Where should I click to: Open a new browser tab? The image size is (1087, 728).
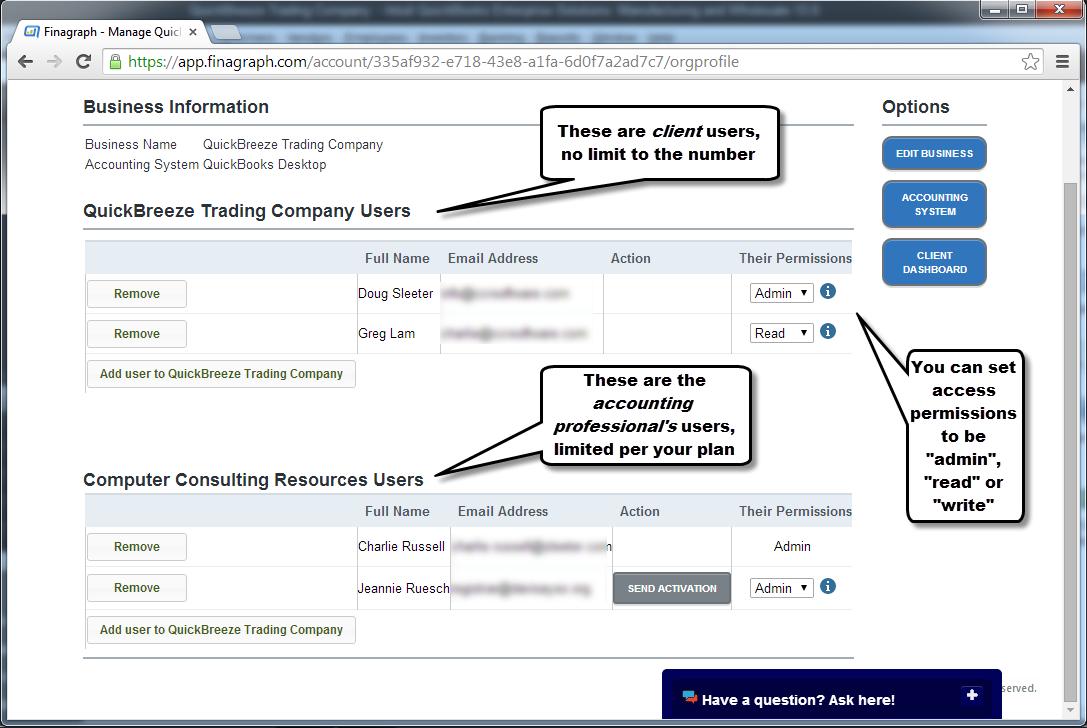225,32
